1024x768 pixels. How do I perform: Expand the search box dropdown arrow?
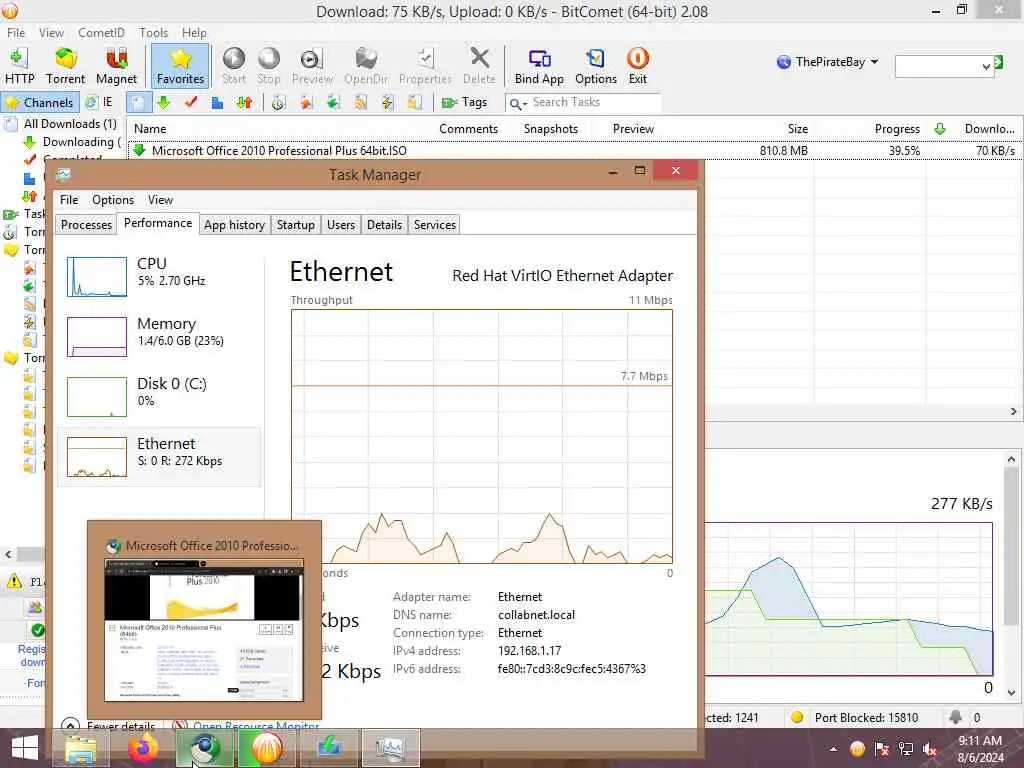tap(986, 66)
